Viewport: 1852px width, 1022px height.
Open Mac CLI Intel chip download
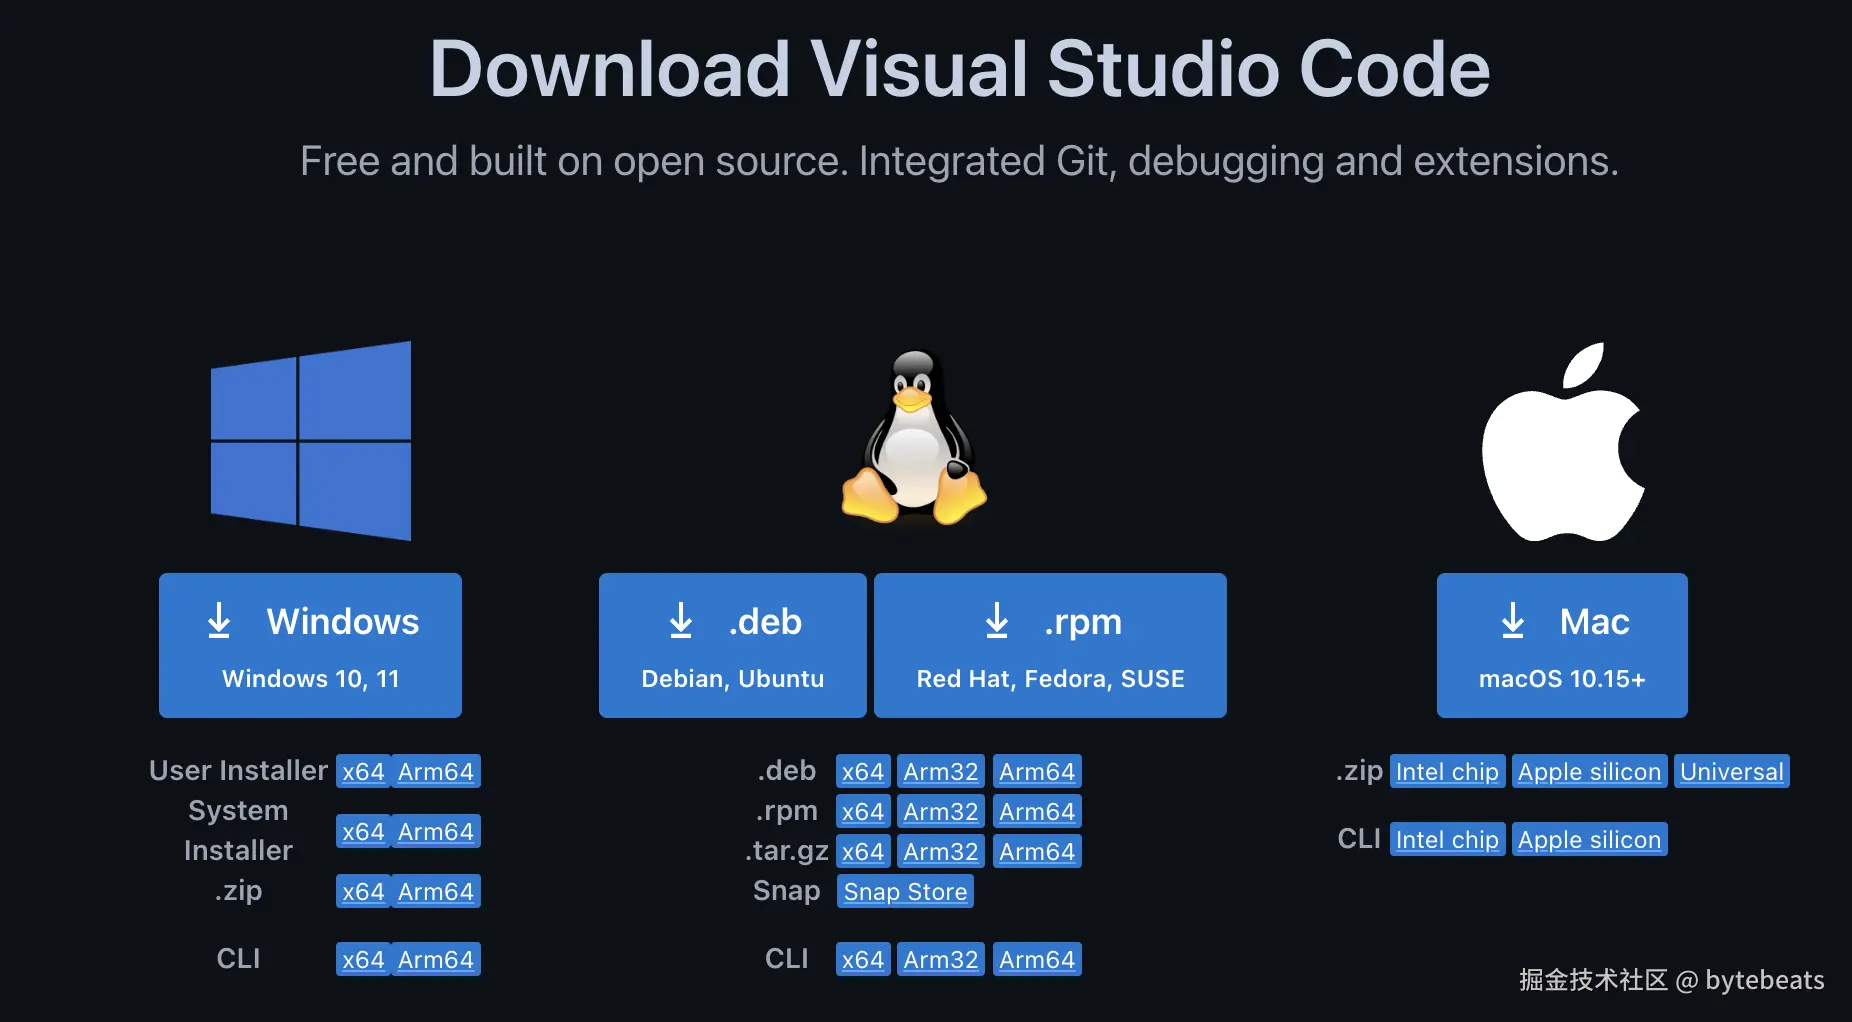click(x=1447, y=840)
